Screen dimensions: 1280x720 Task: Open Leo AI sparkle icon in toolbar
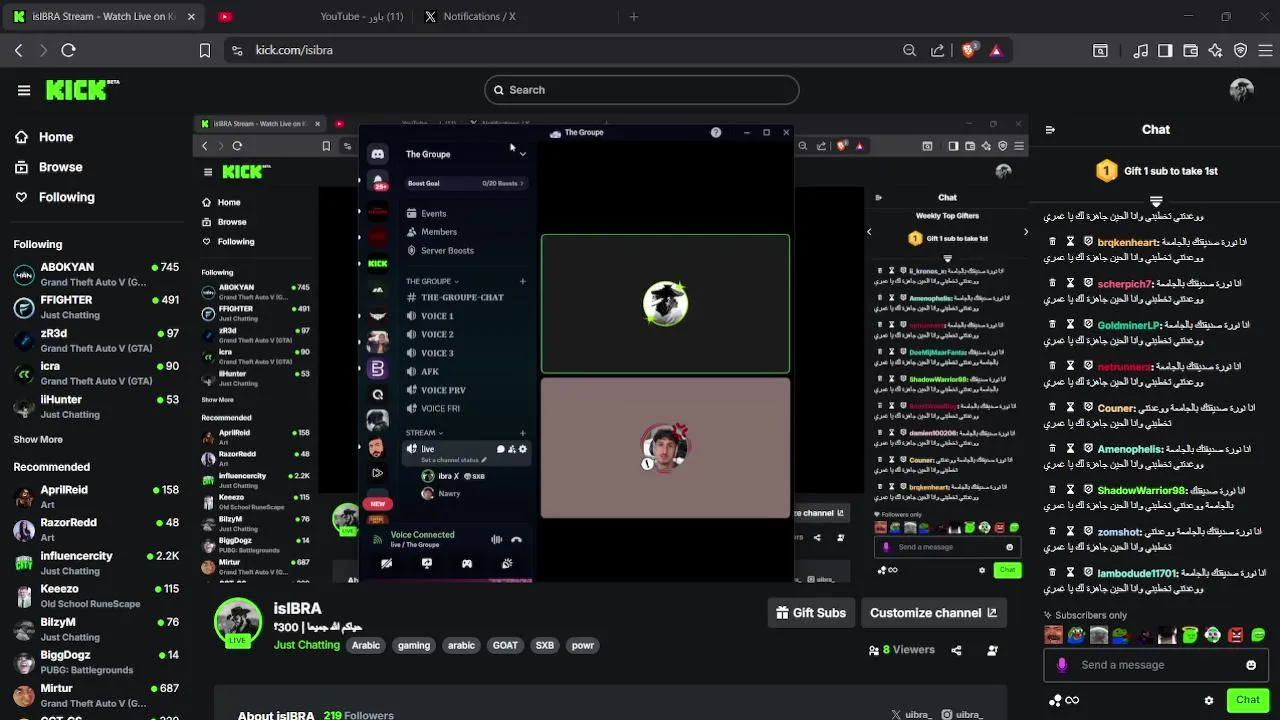(1215, 50)
